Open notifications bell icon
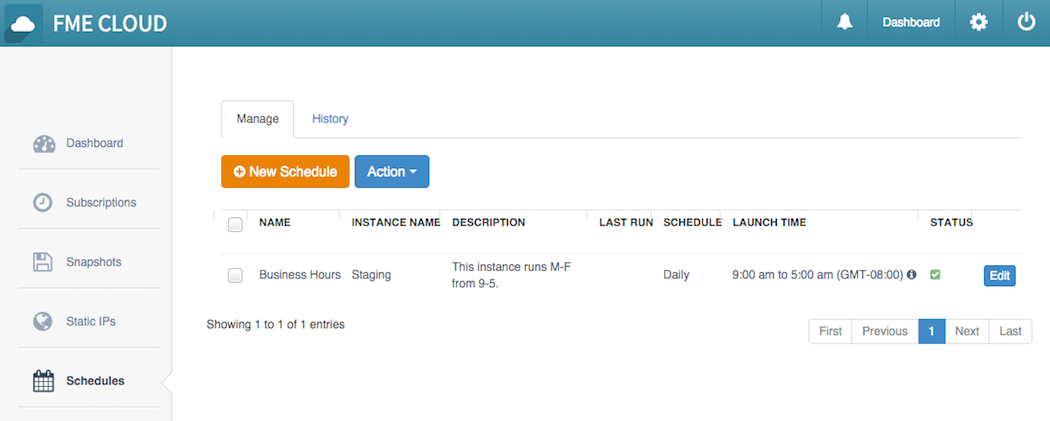The width and height of the screenshot is (1050, 421). tap(845, 23)
